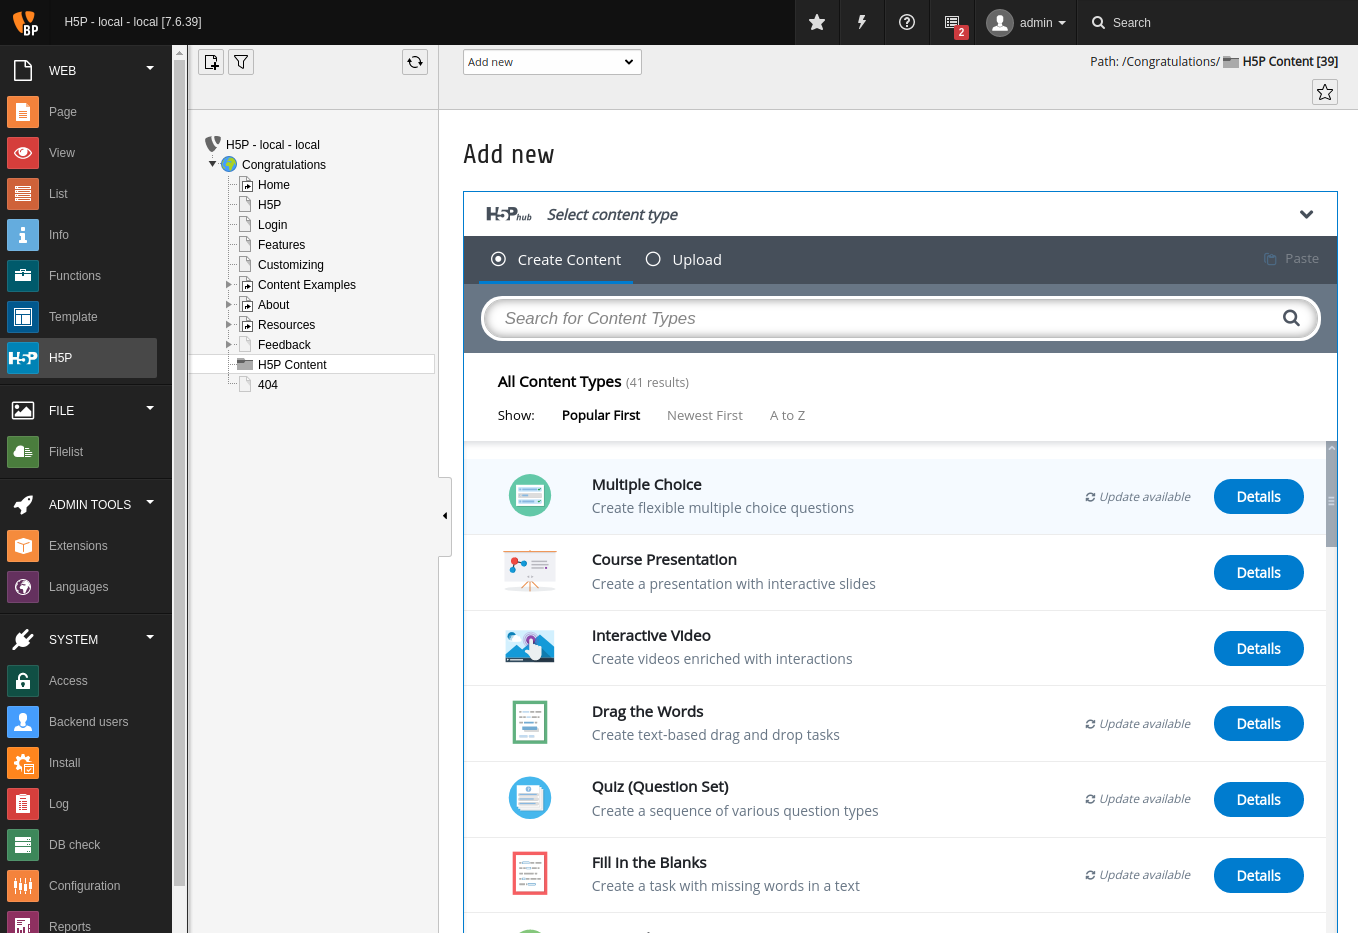Select Home page in the tree
The height and width of the screenshot is (933, 1358).
coord(274,185)
